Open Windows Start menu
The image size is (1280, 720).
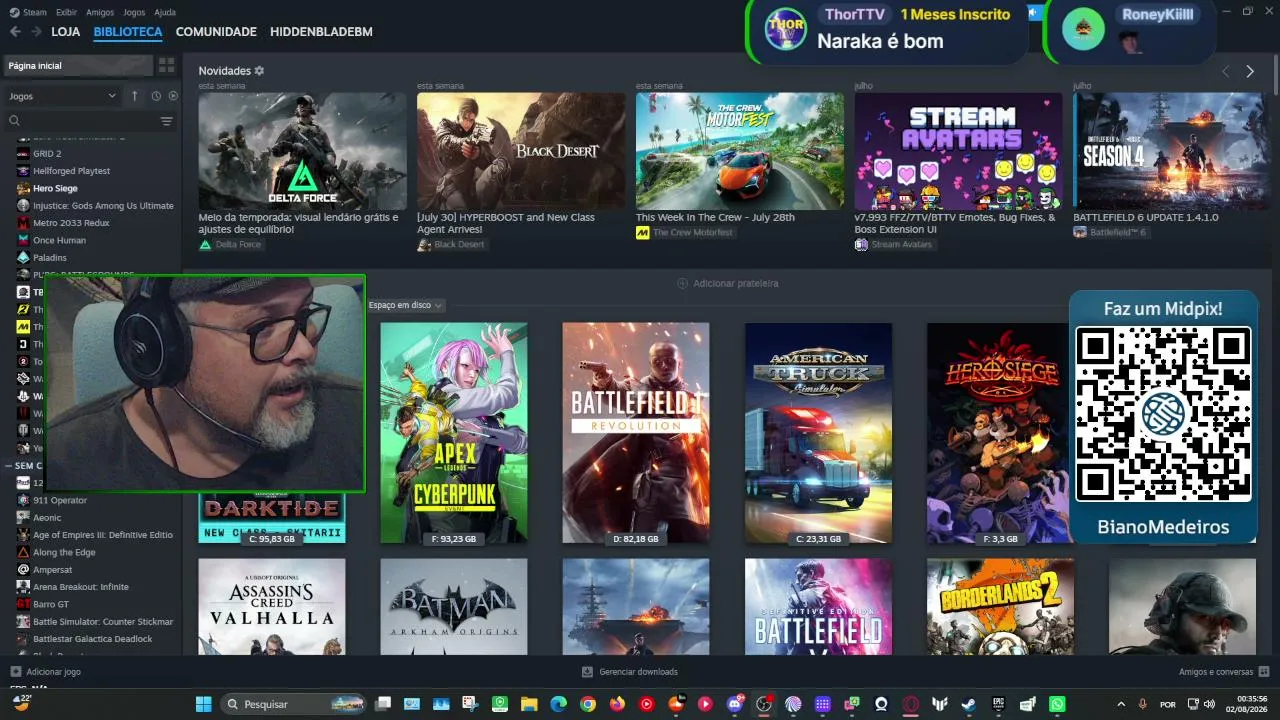point(204,704)
